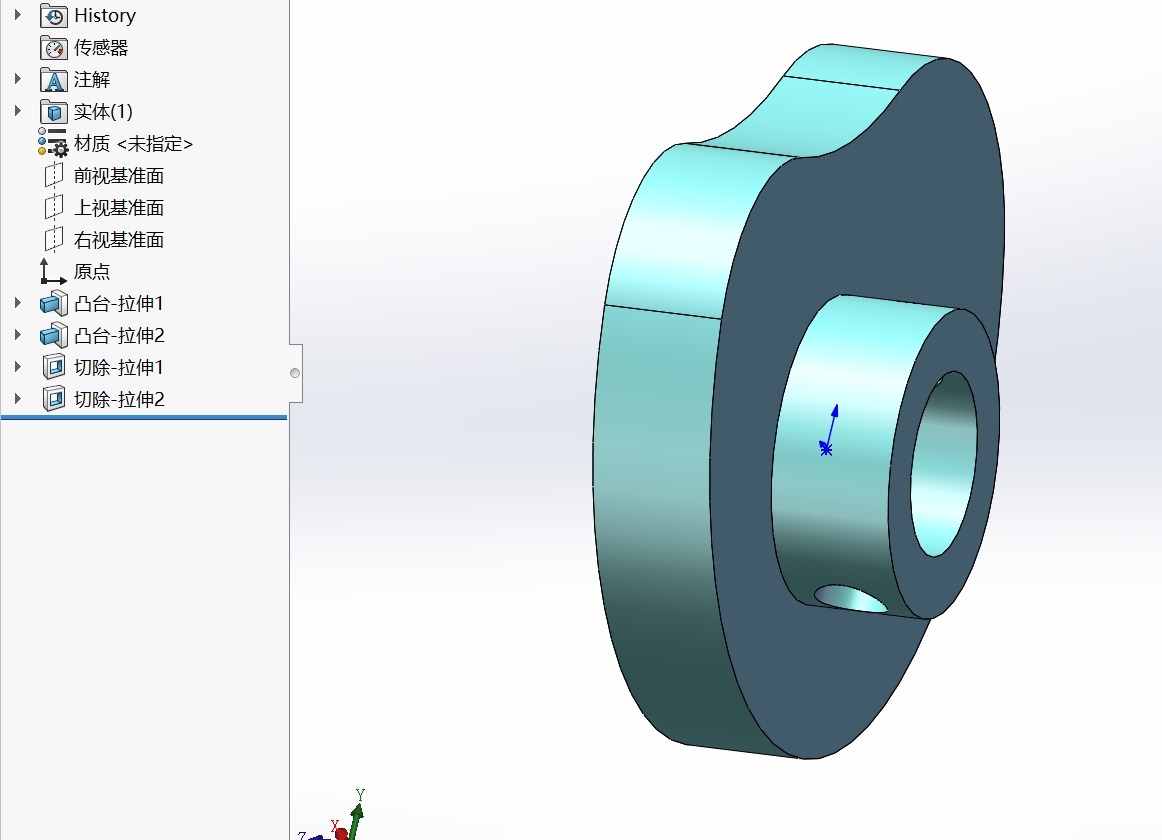Click the 上视基准面 plane icon
1162x840 pixels.
(53, 207)
